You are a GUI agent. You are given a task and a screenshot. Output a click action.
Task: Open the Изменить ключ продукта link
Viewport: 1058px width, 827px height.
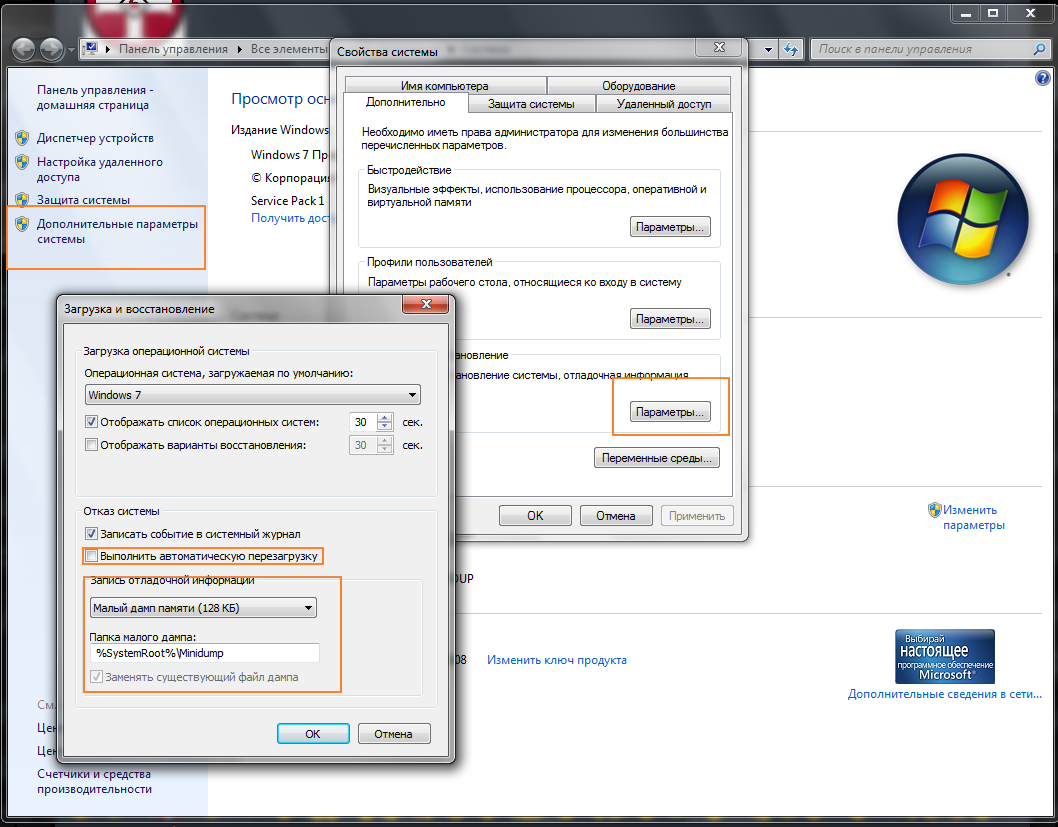click(x=556, y=660)
